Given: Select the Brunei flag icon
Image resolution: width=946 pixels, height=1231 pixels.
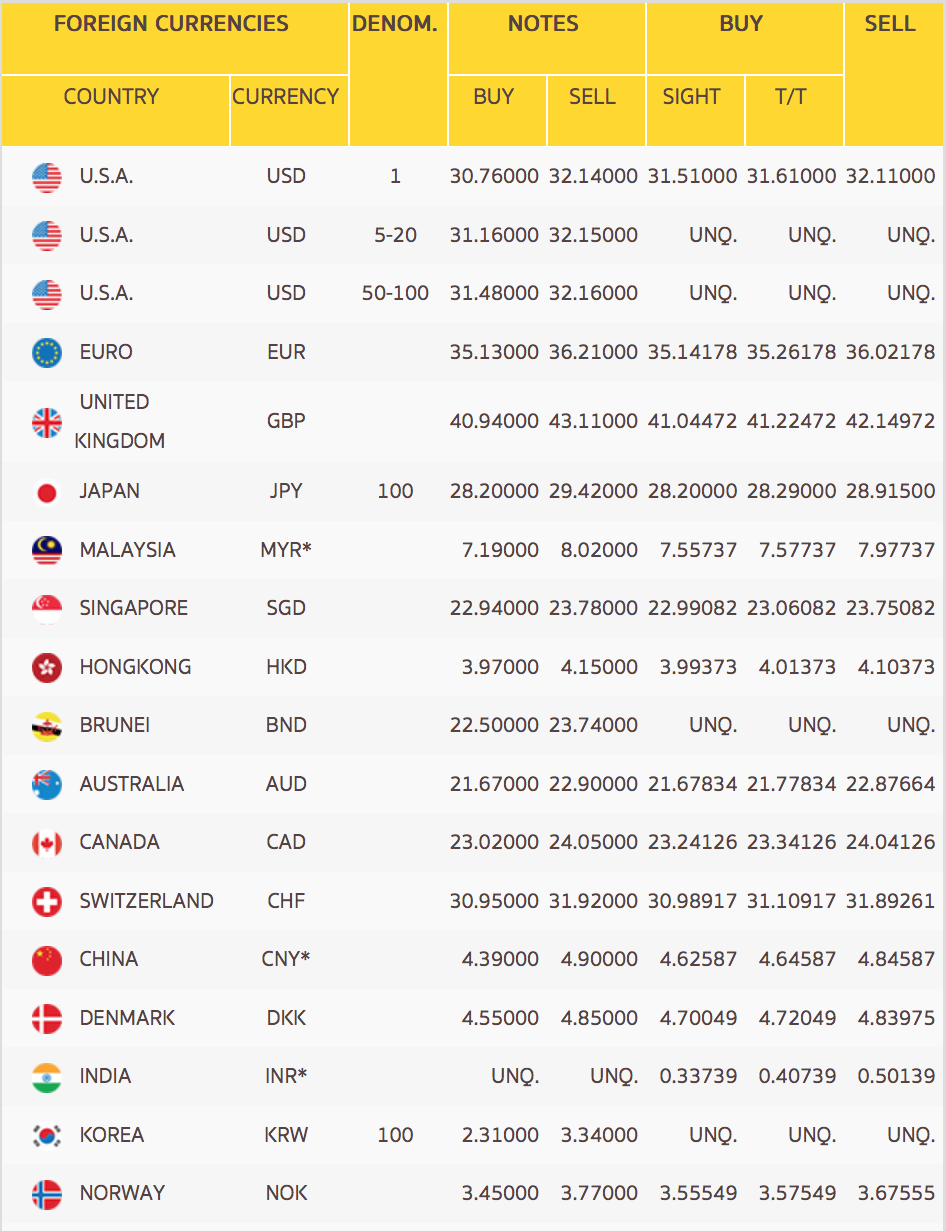Looking at the screenshot, I should click(x=47, y=726).
